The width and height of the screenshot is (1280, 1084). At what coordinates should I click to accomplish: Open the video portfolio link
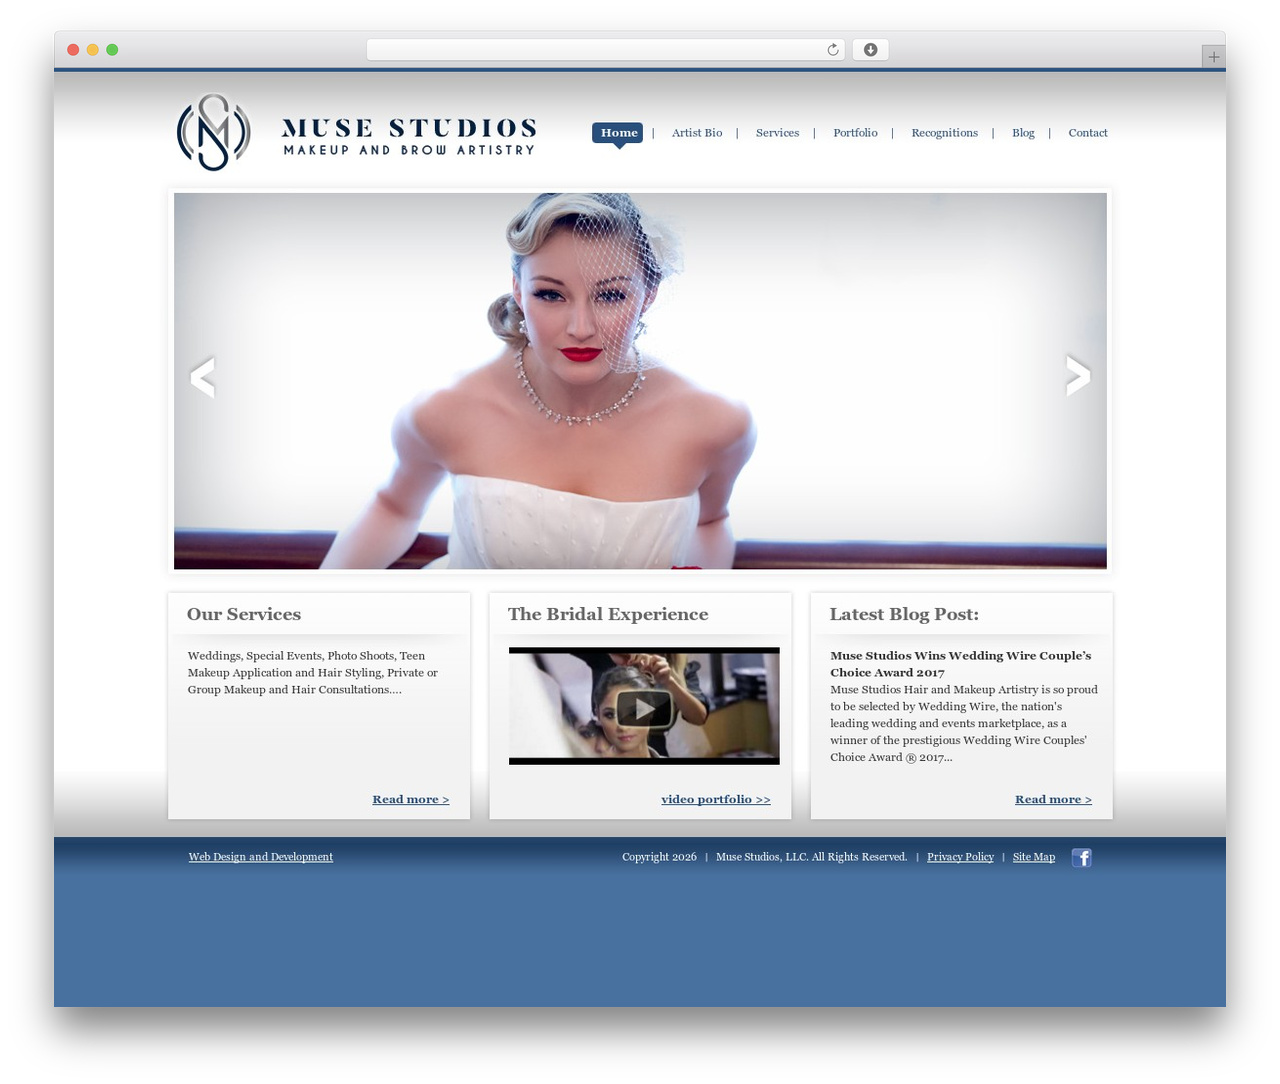pos(716,799)
